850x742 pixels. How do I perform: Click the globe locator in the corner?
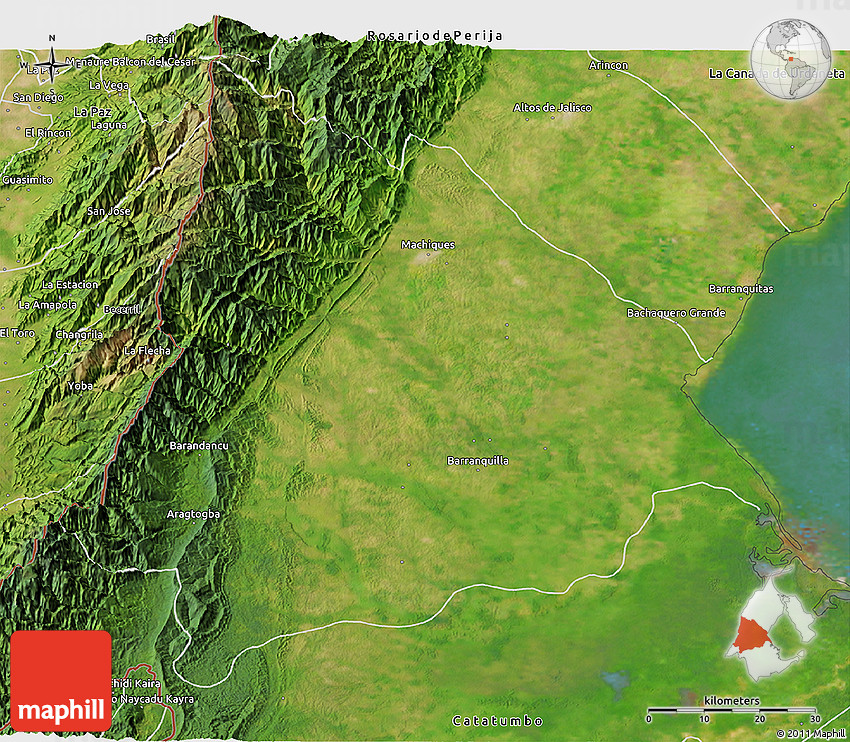click(x=791, y=61)
